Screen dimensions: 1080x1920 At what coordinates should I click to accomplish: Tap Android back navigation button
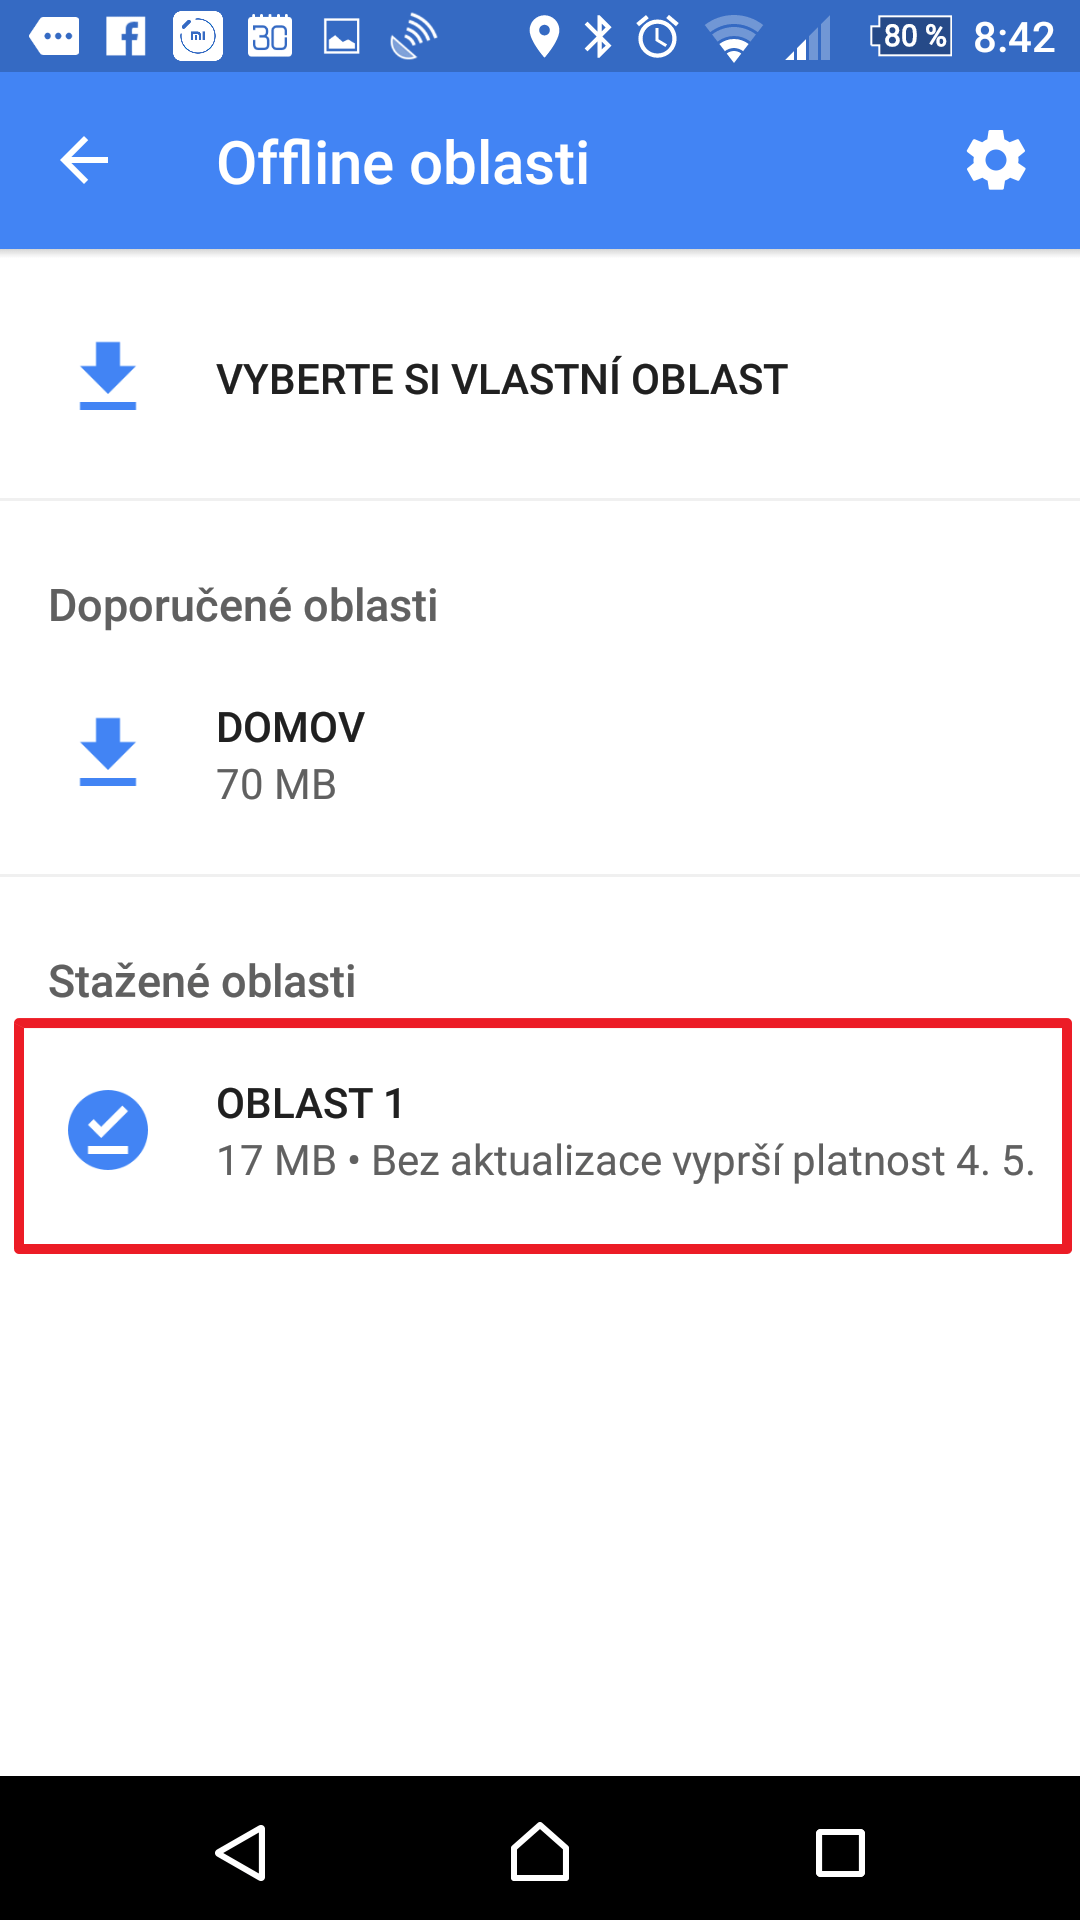[240, 1853]
